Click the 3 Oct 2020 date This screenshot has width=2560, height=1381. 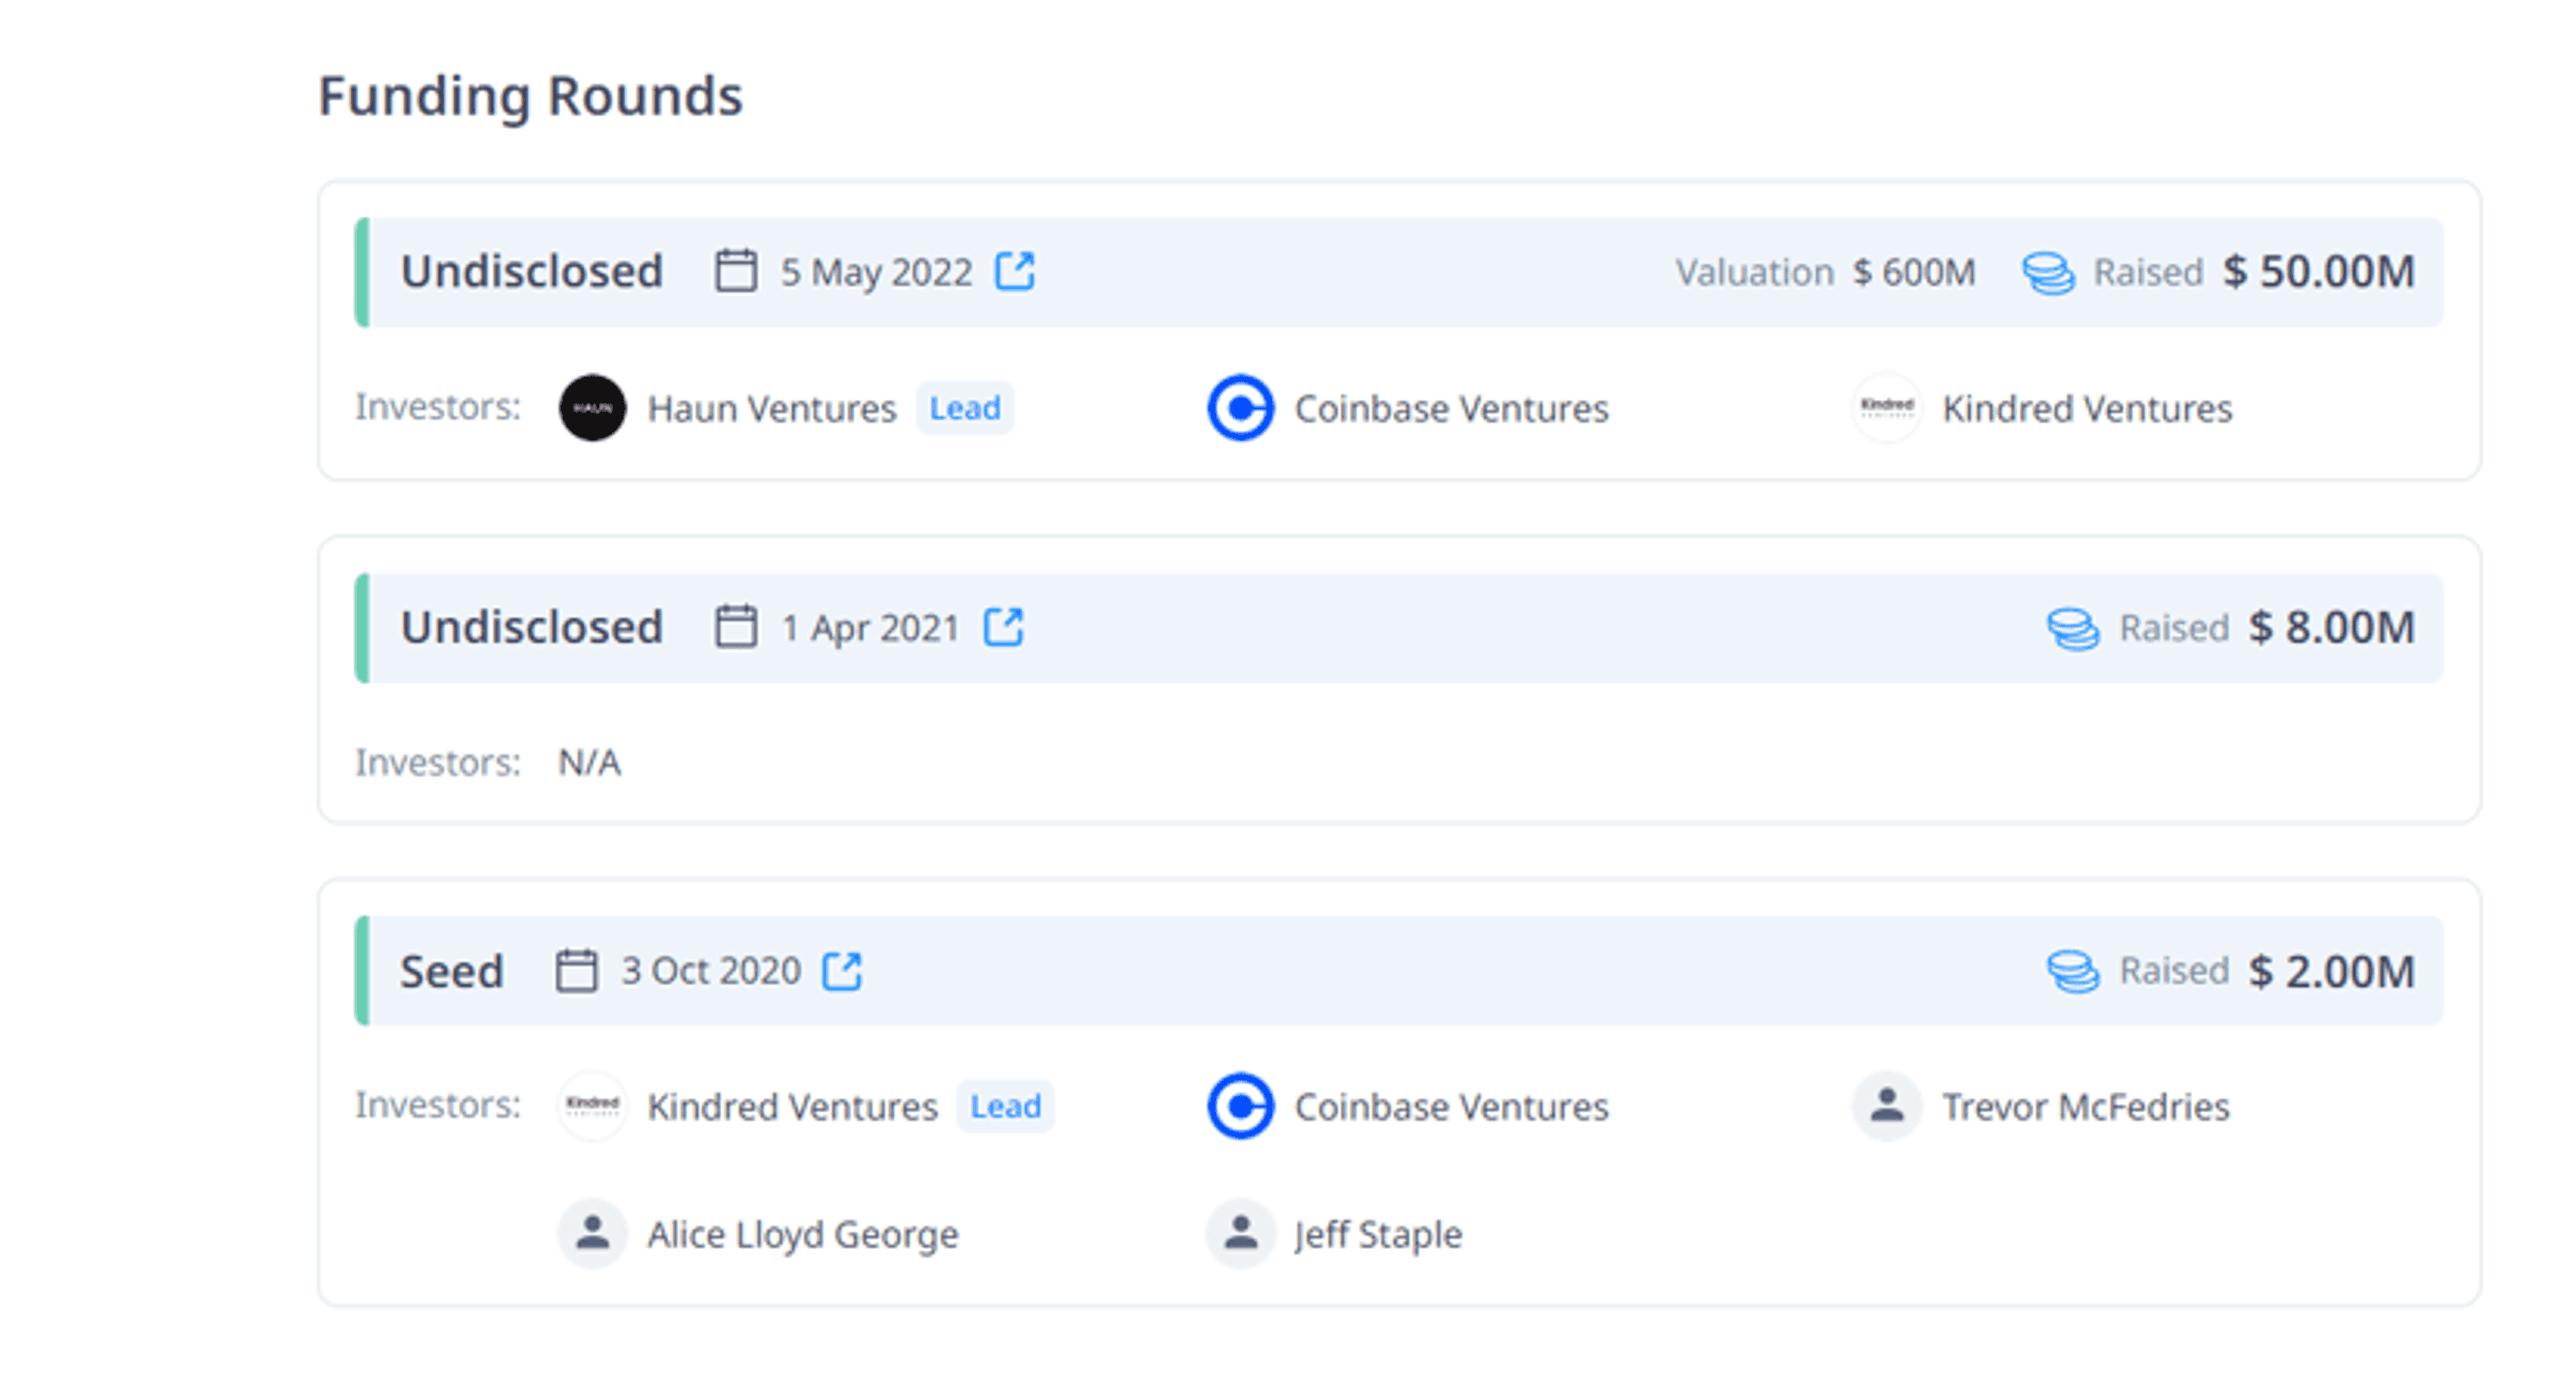click(710, 969)
